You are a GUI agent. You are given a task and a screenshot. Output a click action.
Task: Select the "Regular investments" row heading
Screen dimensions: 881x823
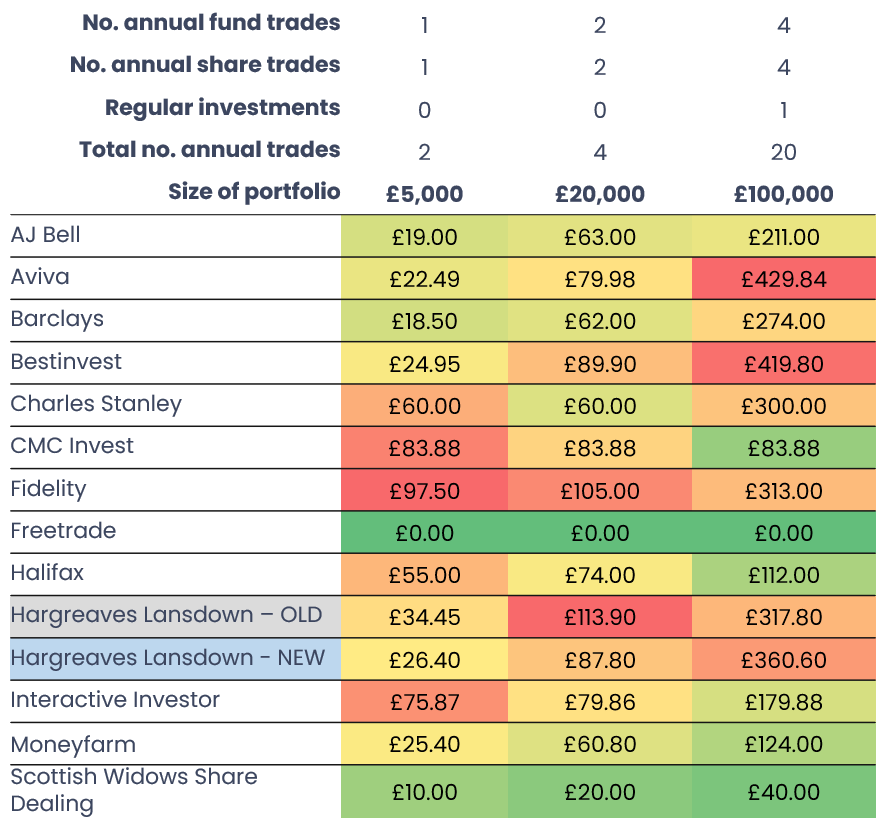click(222, 108)
